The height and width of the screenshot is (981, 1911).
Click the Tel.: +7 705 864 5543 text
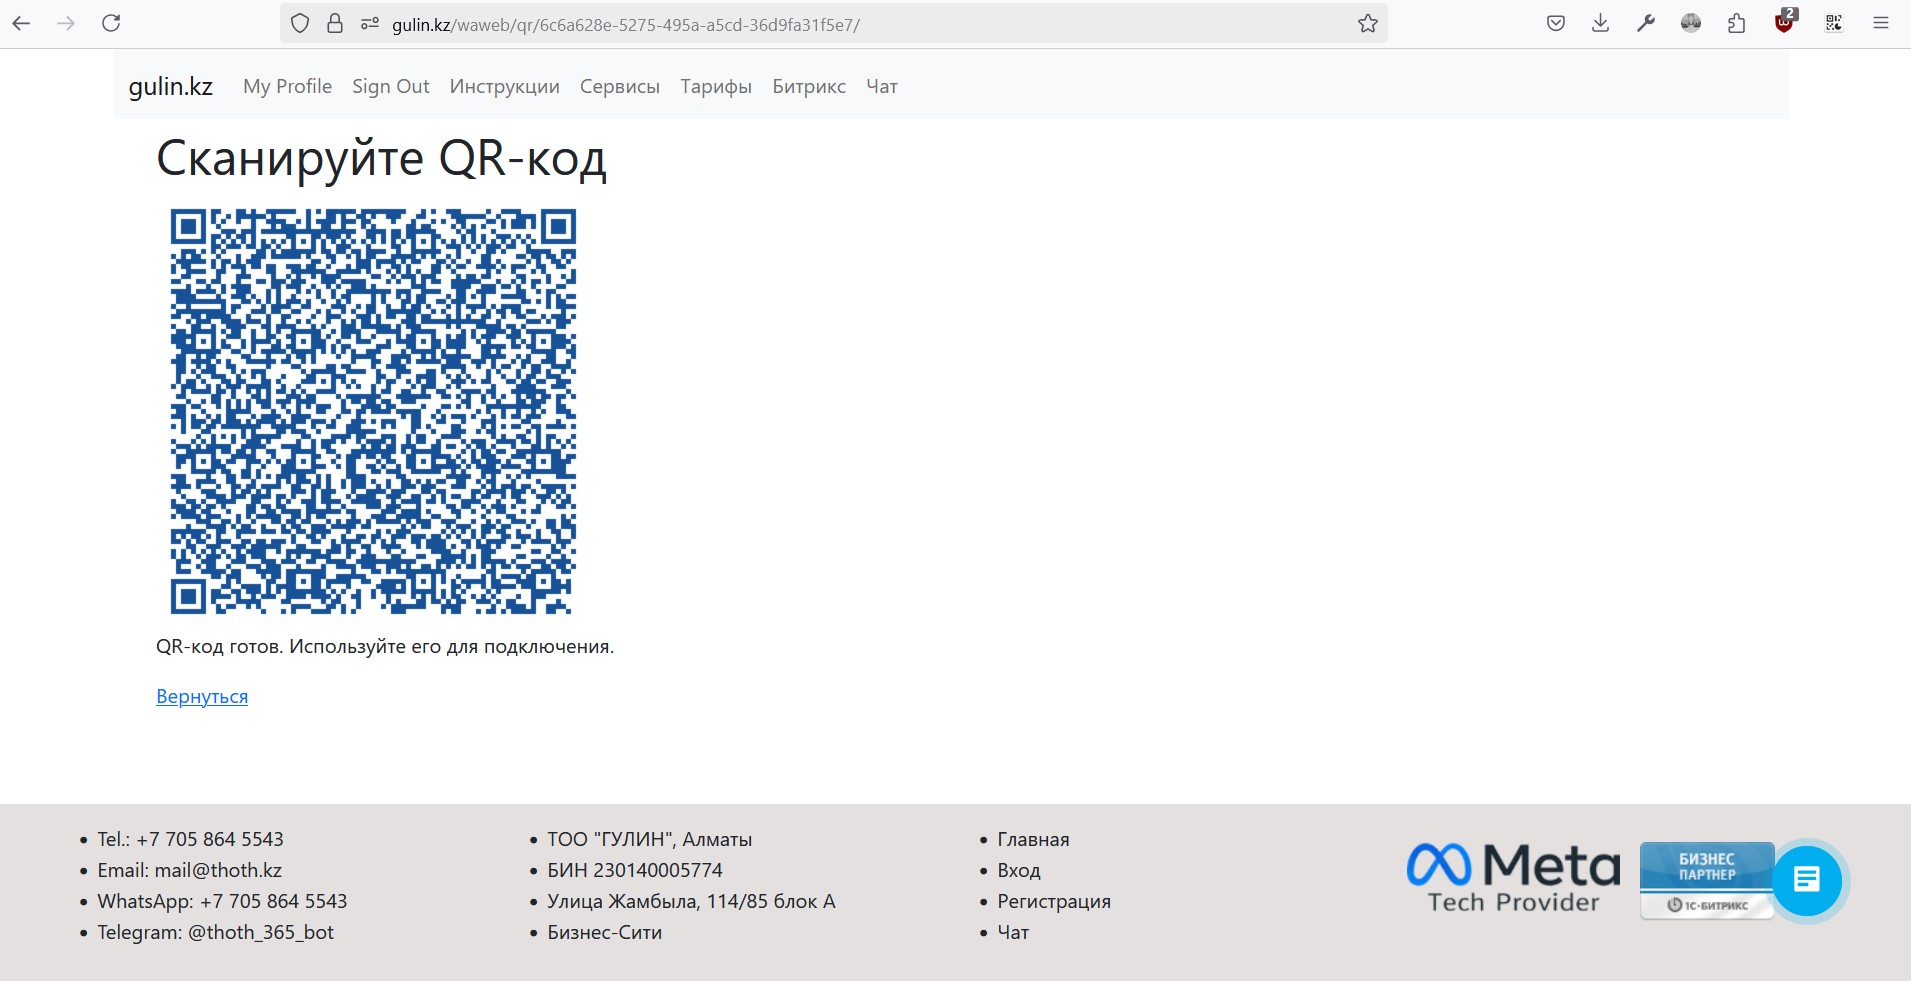click(x=190, y=840)
